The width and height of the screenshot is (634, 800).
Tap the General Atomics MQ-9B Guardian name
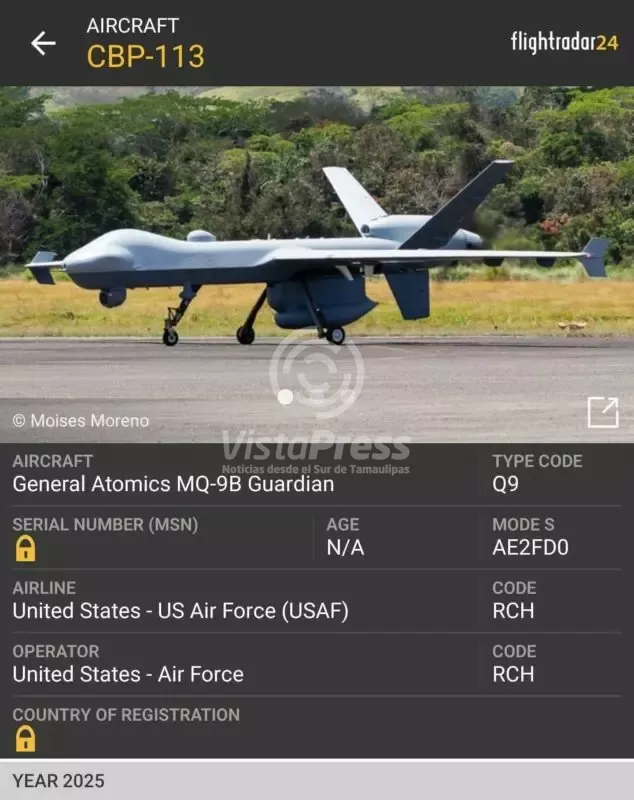coord(173,484)
